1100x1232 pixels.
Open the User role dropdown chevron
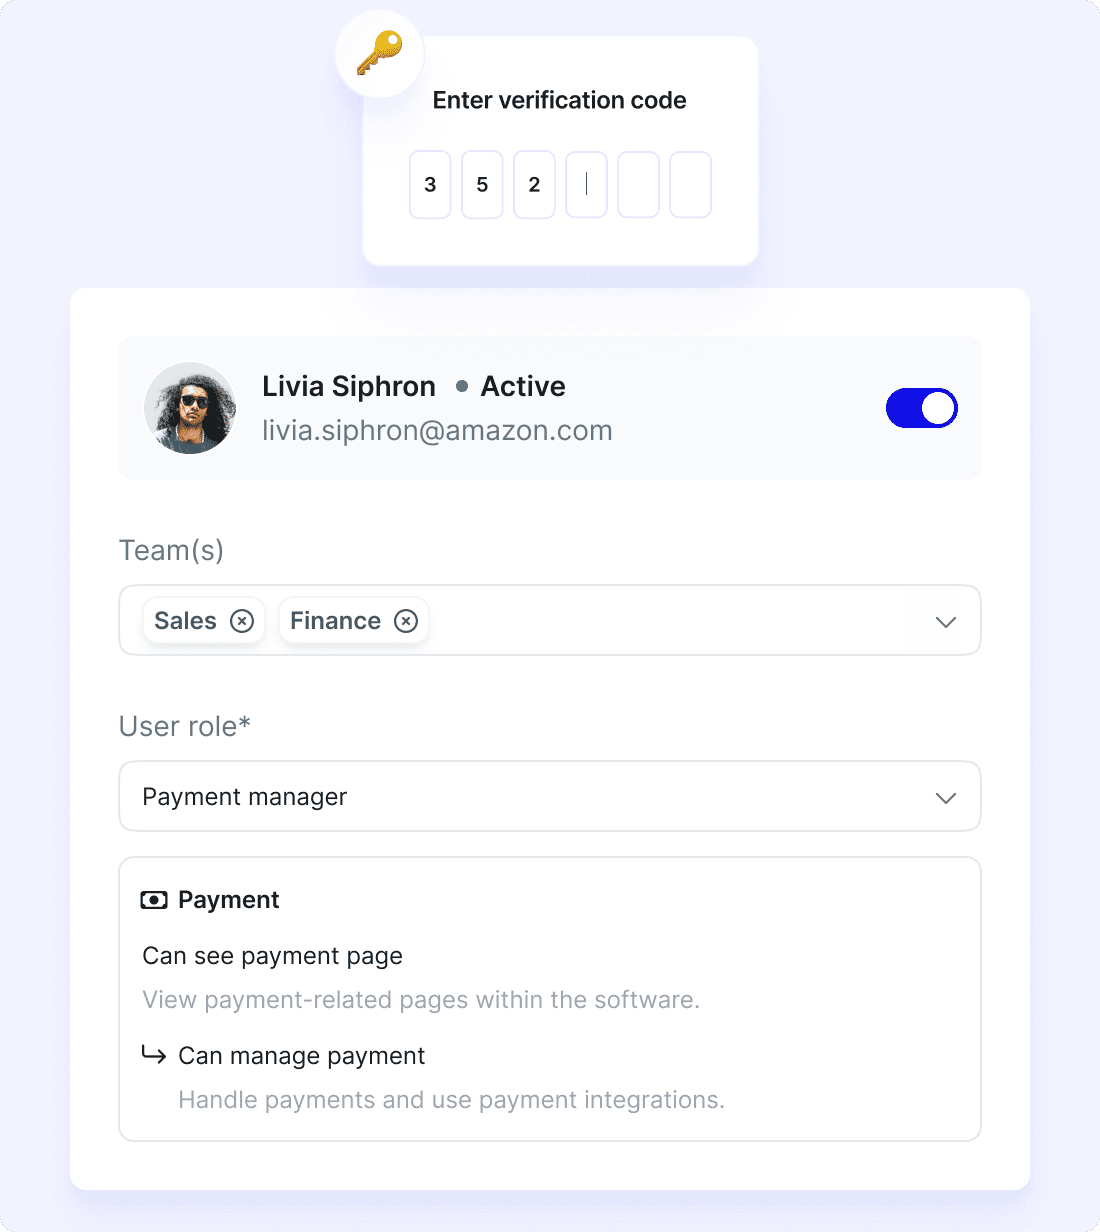pos(945,797)
